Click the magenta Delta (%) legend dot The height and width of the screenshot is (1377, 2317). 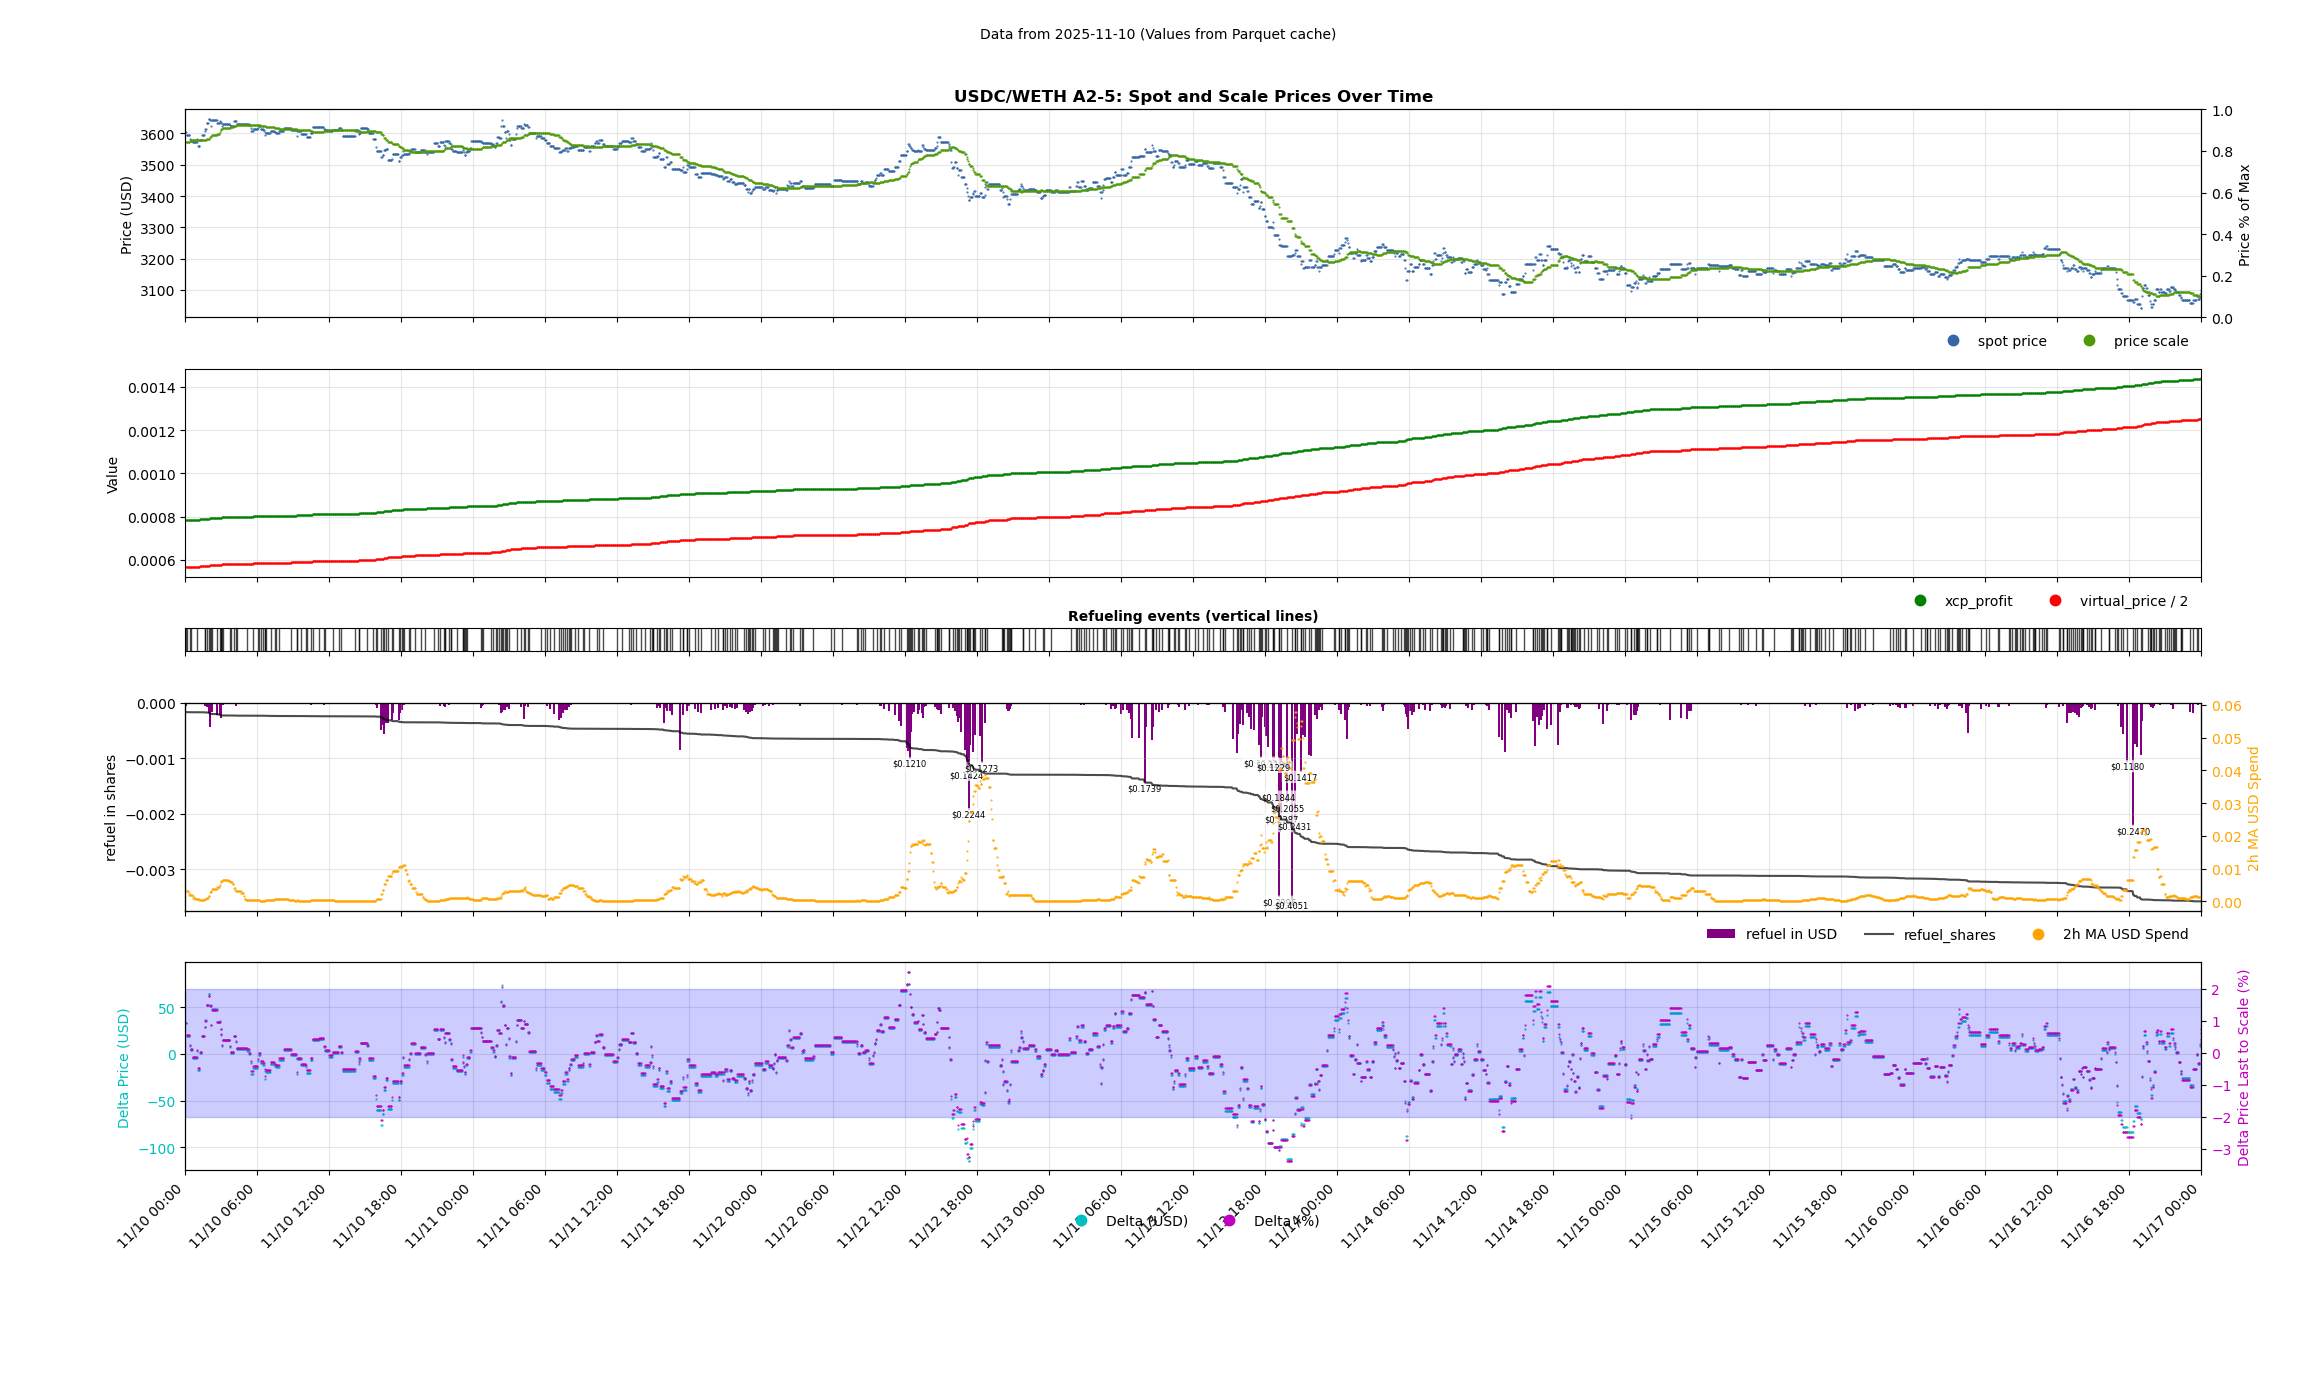click(1229, 1221)
